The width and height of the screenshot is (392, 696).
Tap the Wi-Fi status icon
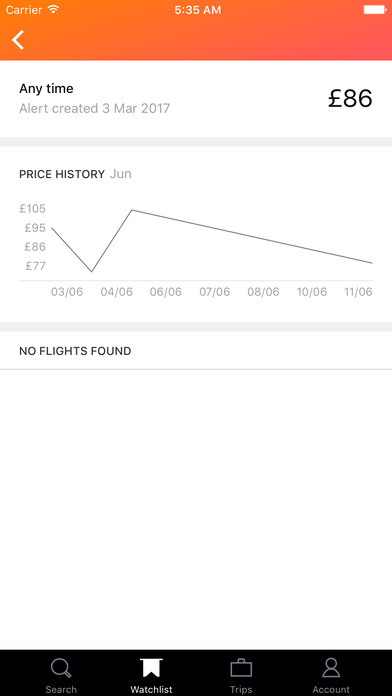[x=54, y=9]
